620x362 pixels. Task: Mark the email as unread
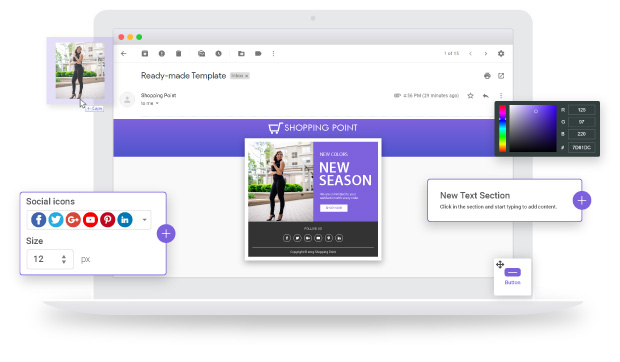[x=201, y=53]
